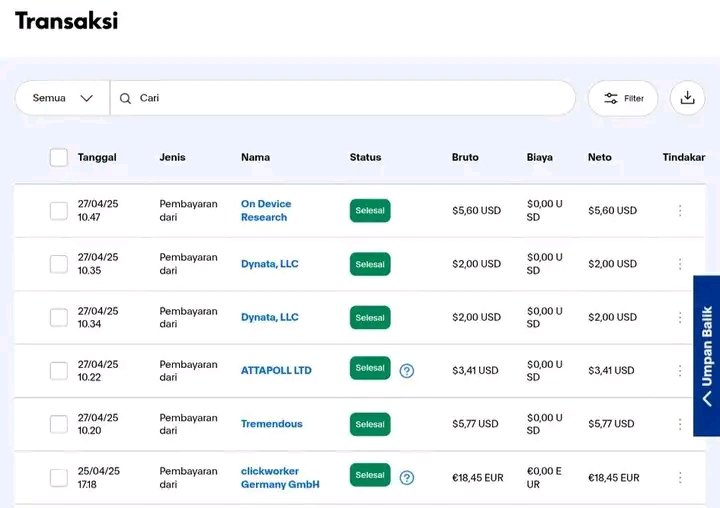Click the Neto column header

[x=600, y=158]
